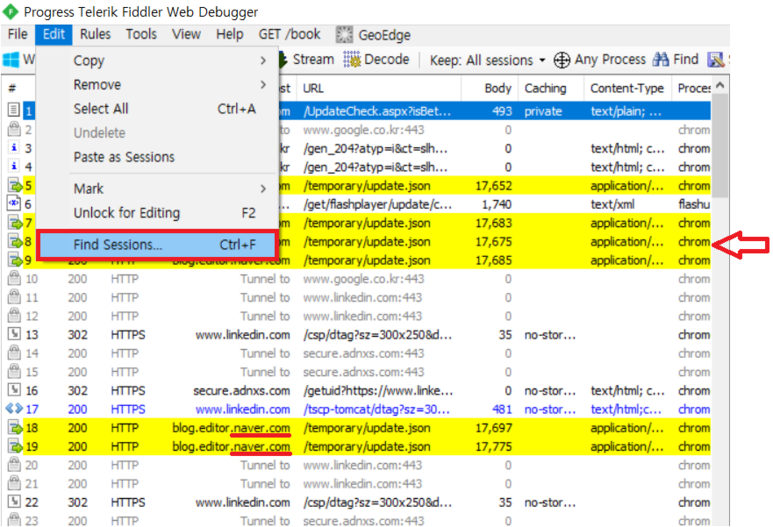
Task: Open the Help menu
Action: [x=230, y=34]
